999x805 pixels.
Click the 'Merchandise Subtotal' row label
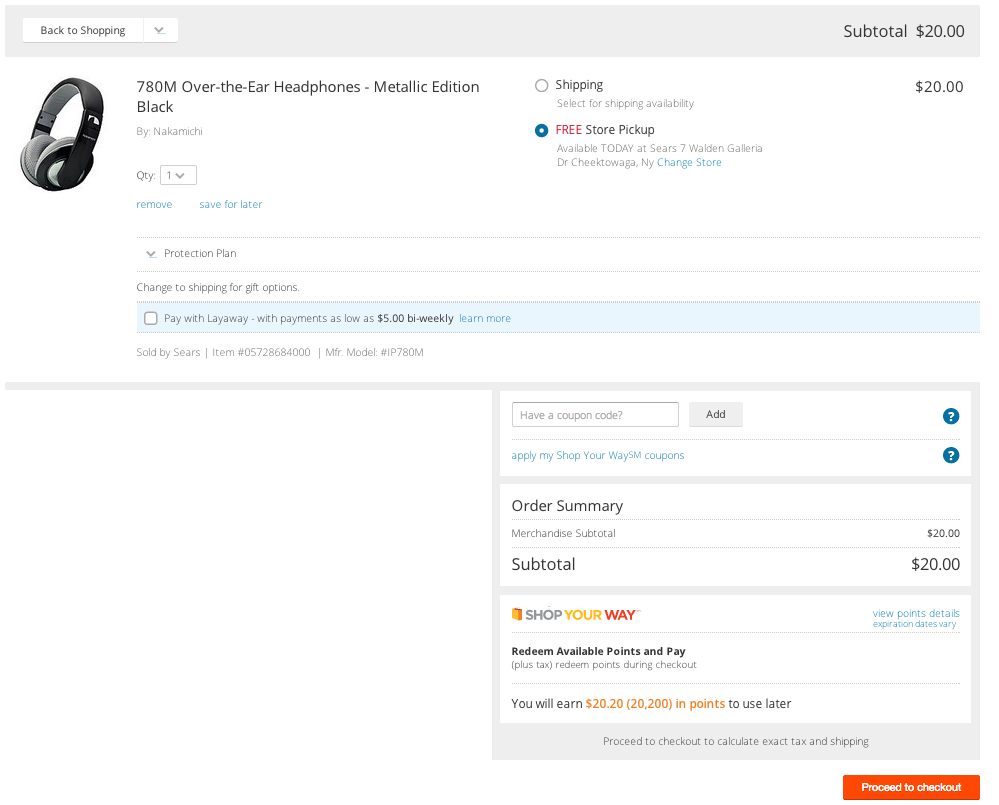pos(563,533)
